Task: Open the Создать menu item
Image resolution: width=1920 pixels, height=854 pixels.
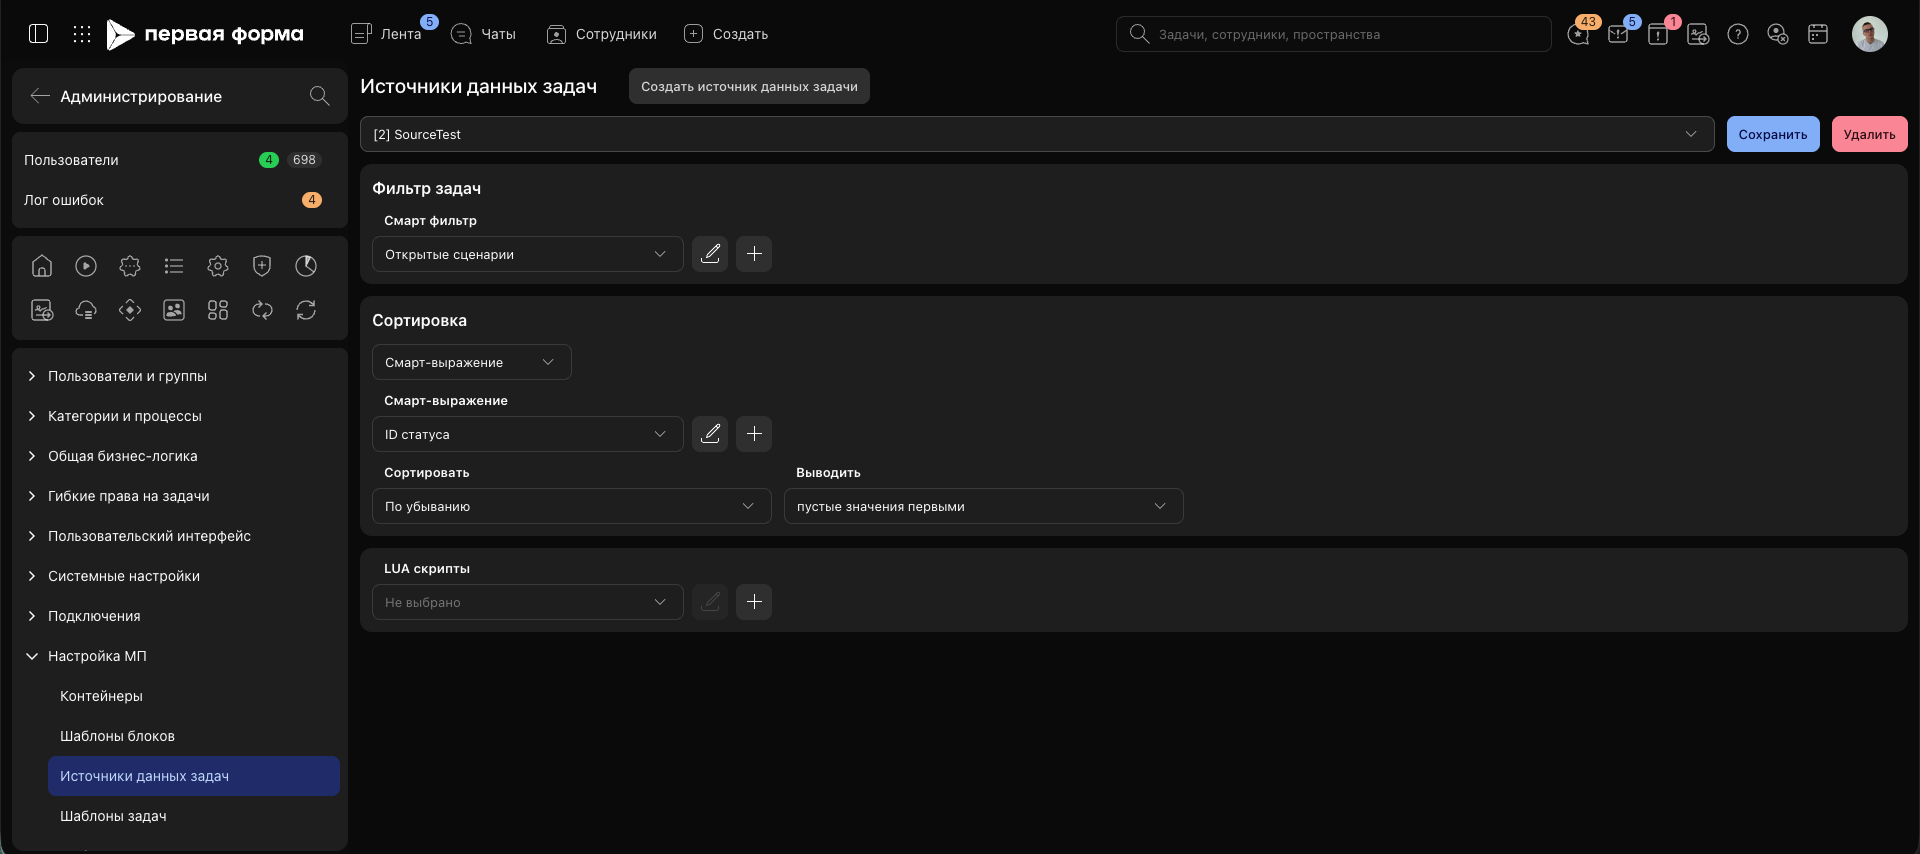Action: (726, 34)
